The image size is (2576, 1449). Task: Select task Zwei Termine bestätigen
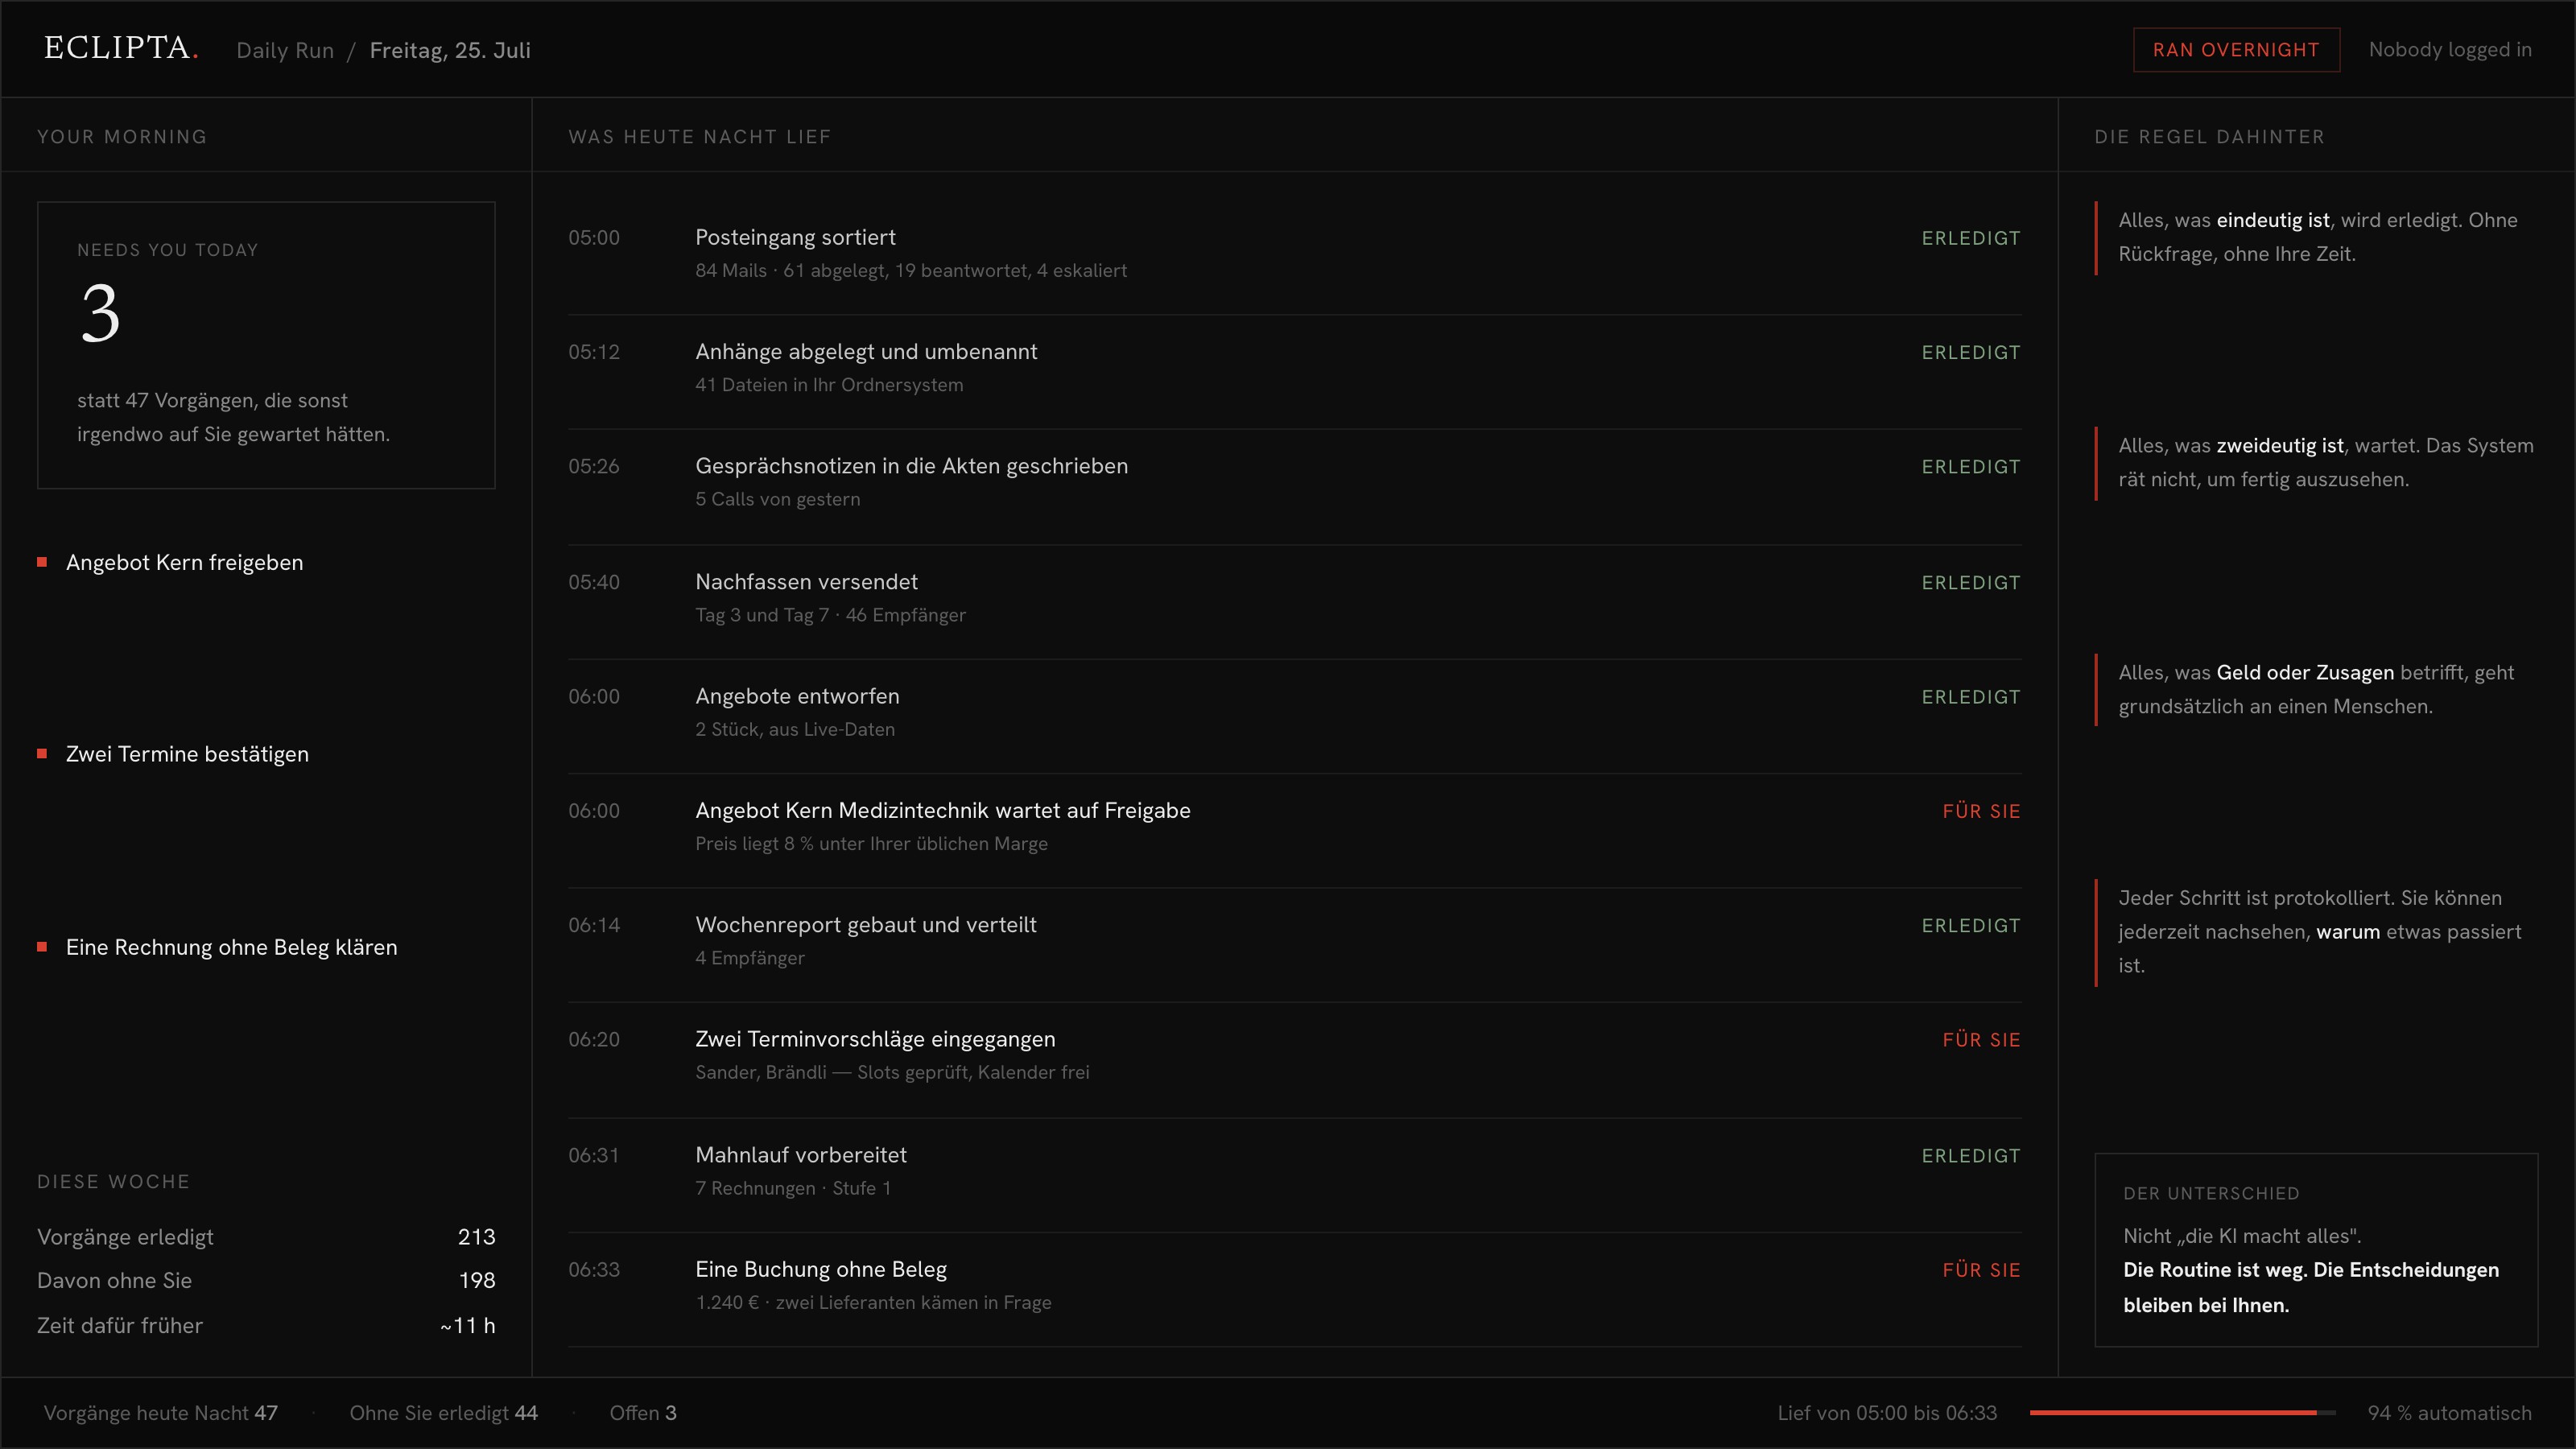click(187, 754)
